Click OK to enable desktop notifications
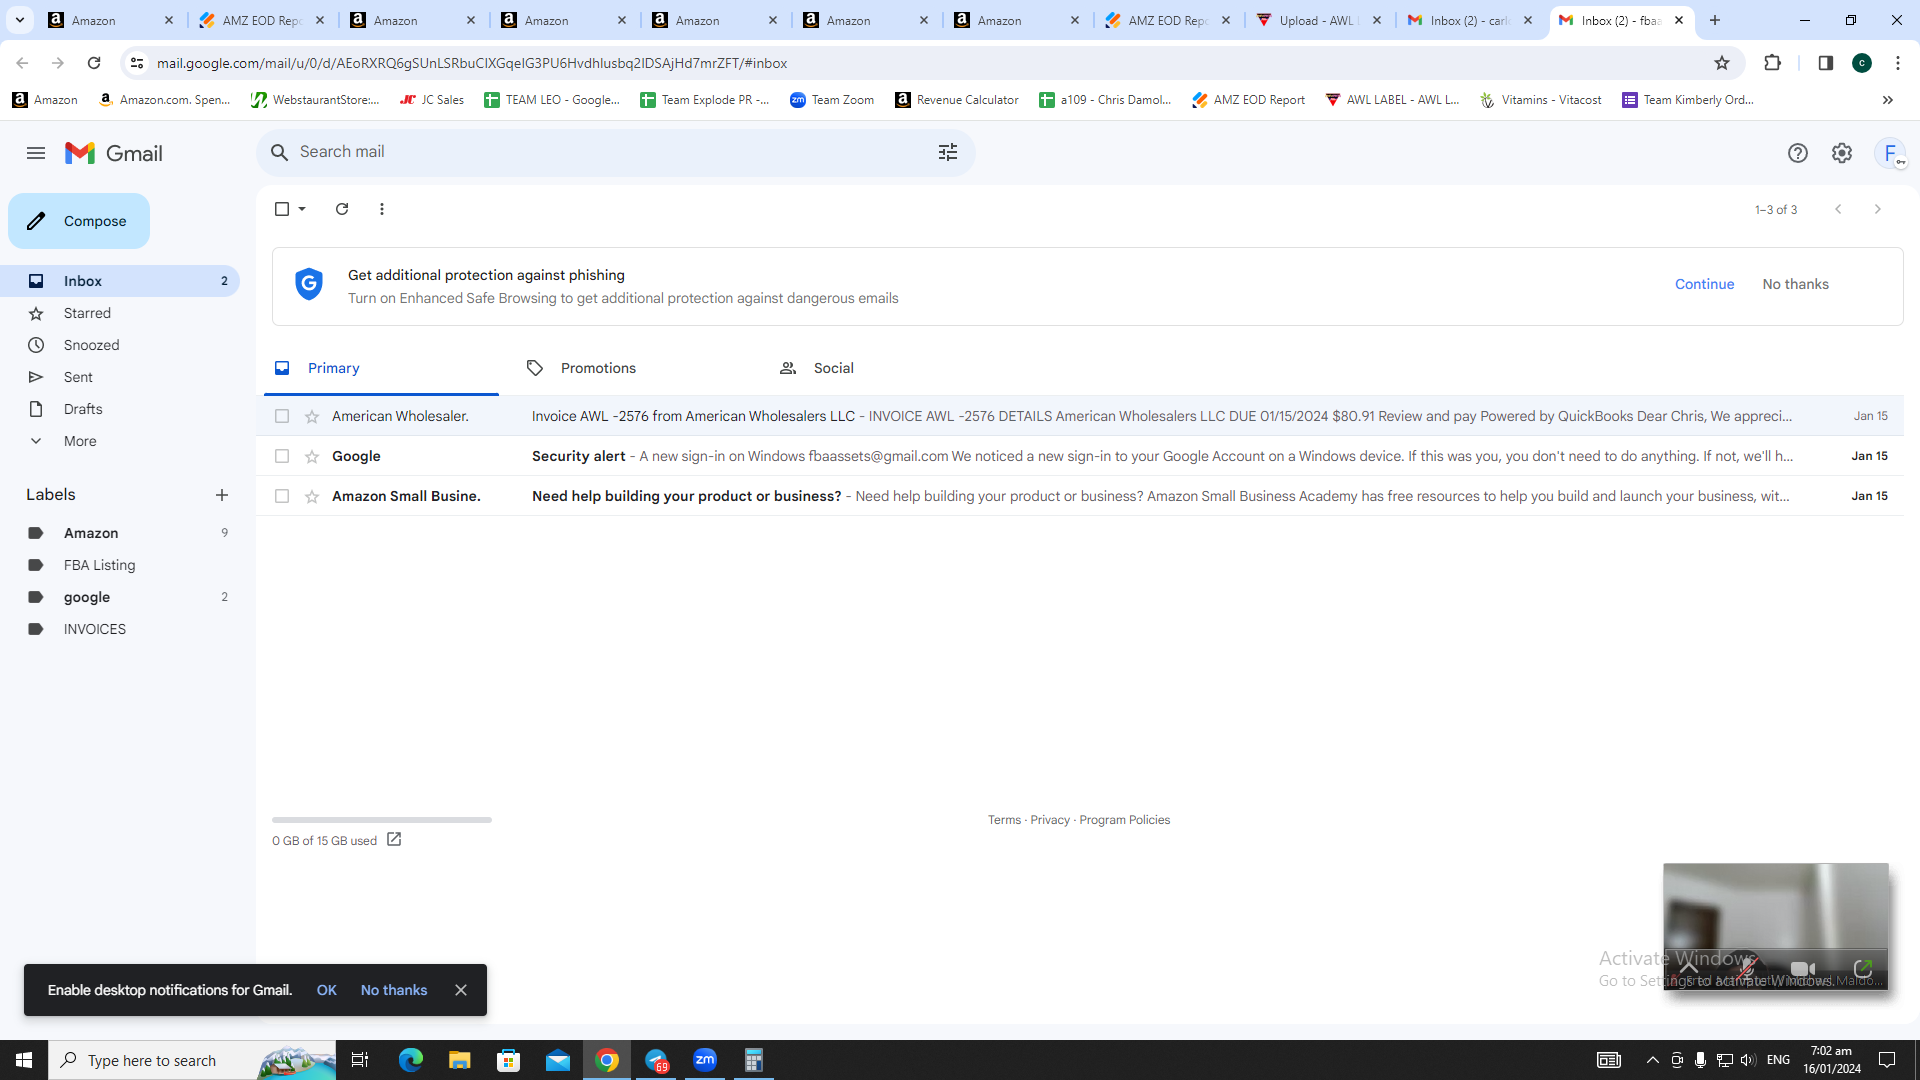This screenshot has width=1920, height=1080. coord(327,990)
